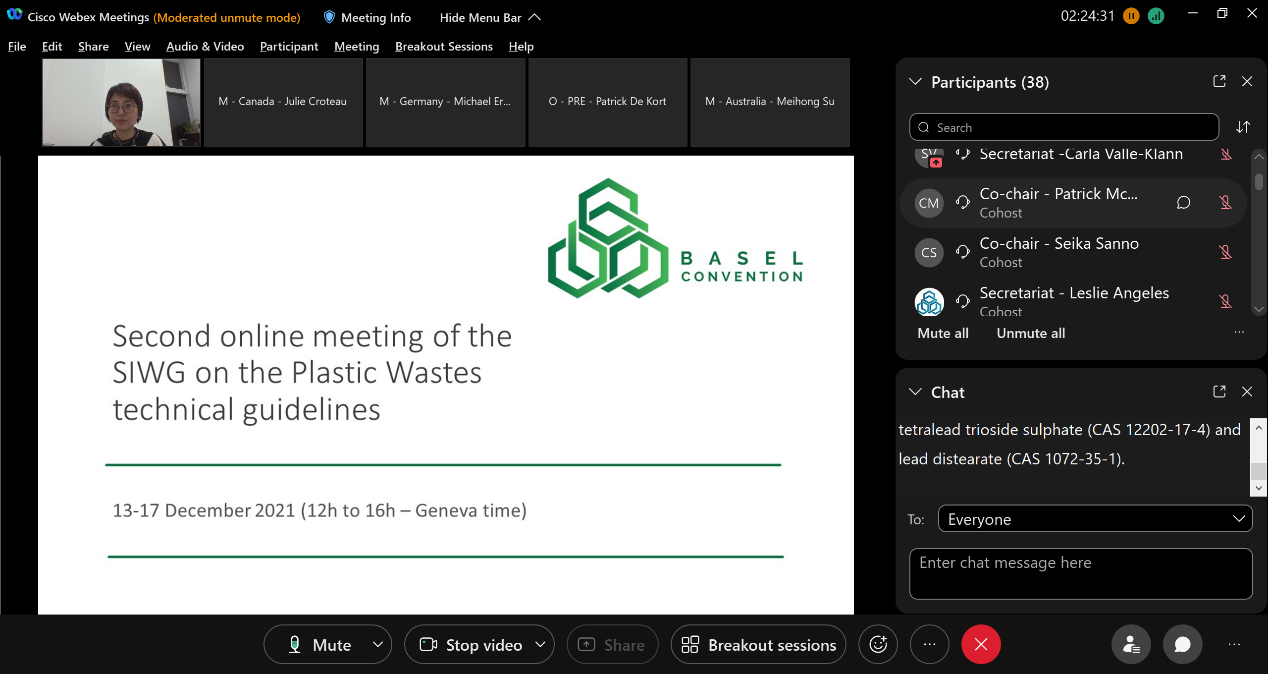The image size is (1268, 674).
Task: Collapse the Participants panel chevron
Action: [x=915, y=82]
